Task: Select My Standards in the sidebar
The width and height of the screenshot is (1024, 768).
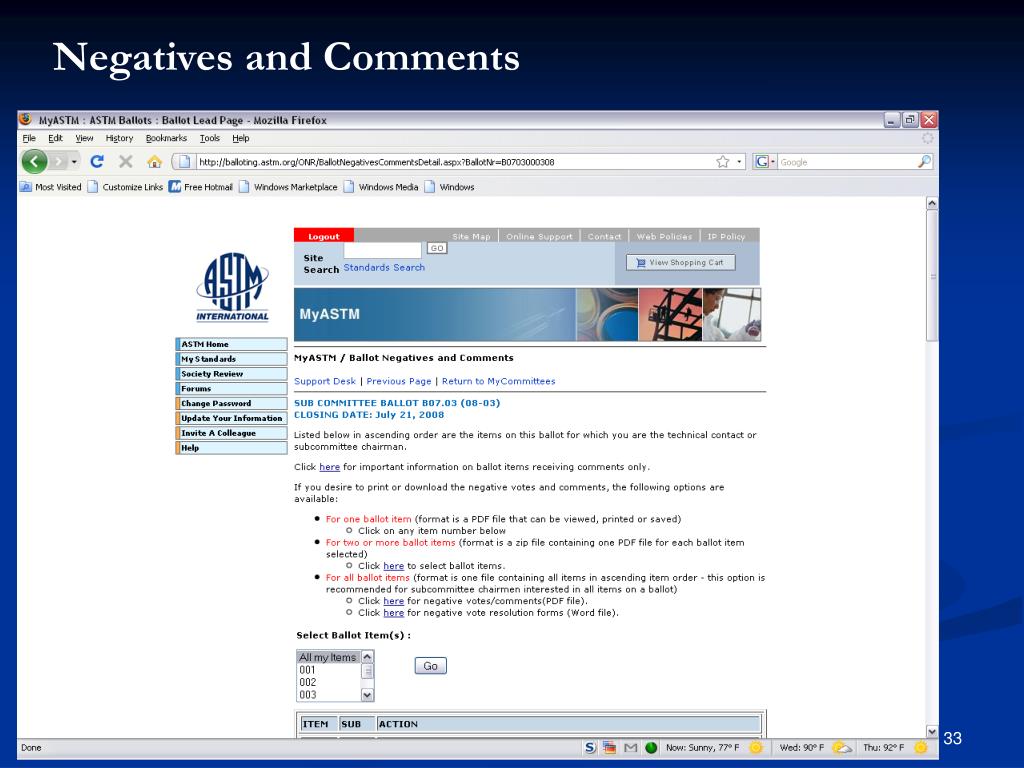Action: (231, 359)
